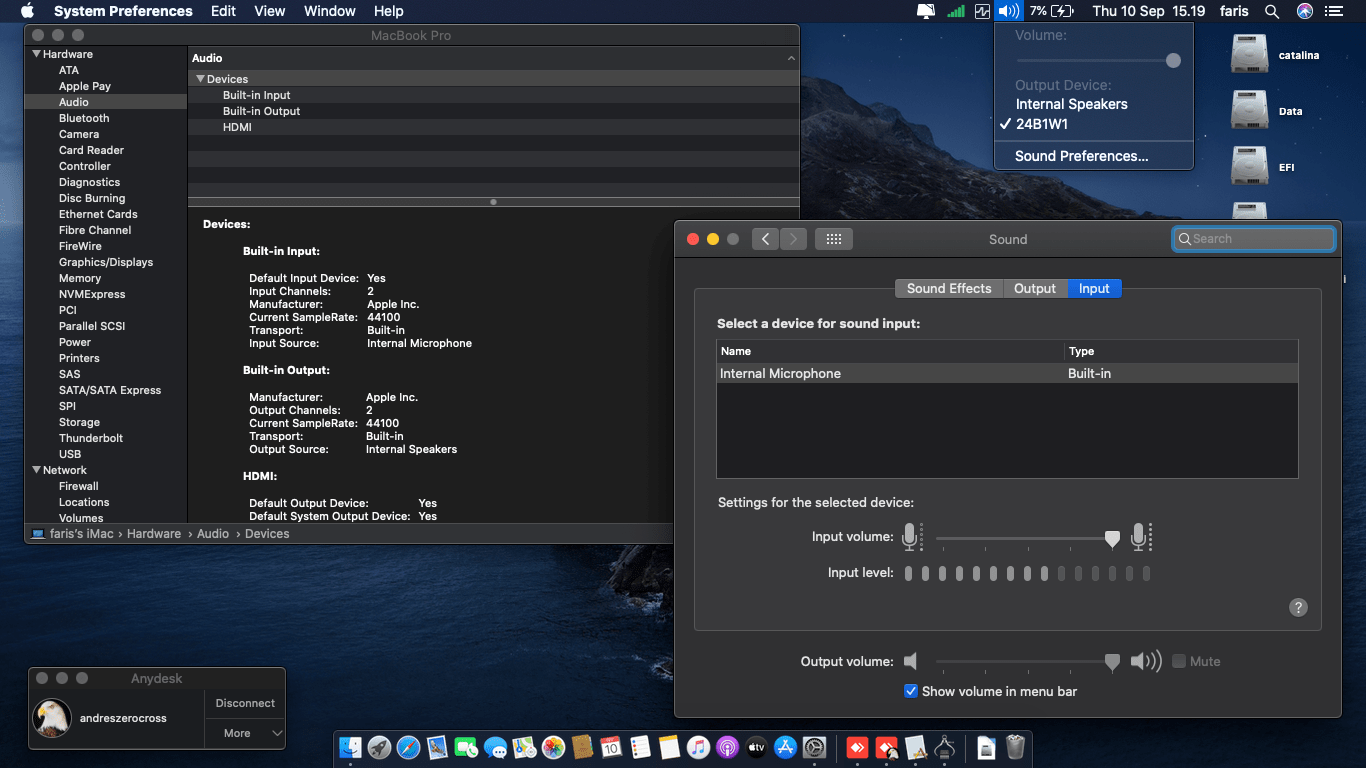This screenshot has width=1366, height=768.
Task: Collapse the Hardware section in sidebar
Action: tap(36, 54)
